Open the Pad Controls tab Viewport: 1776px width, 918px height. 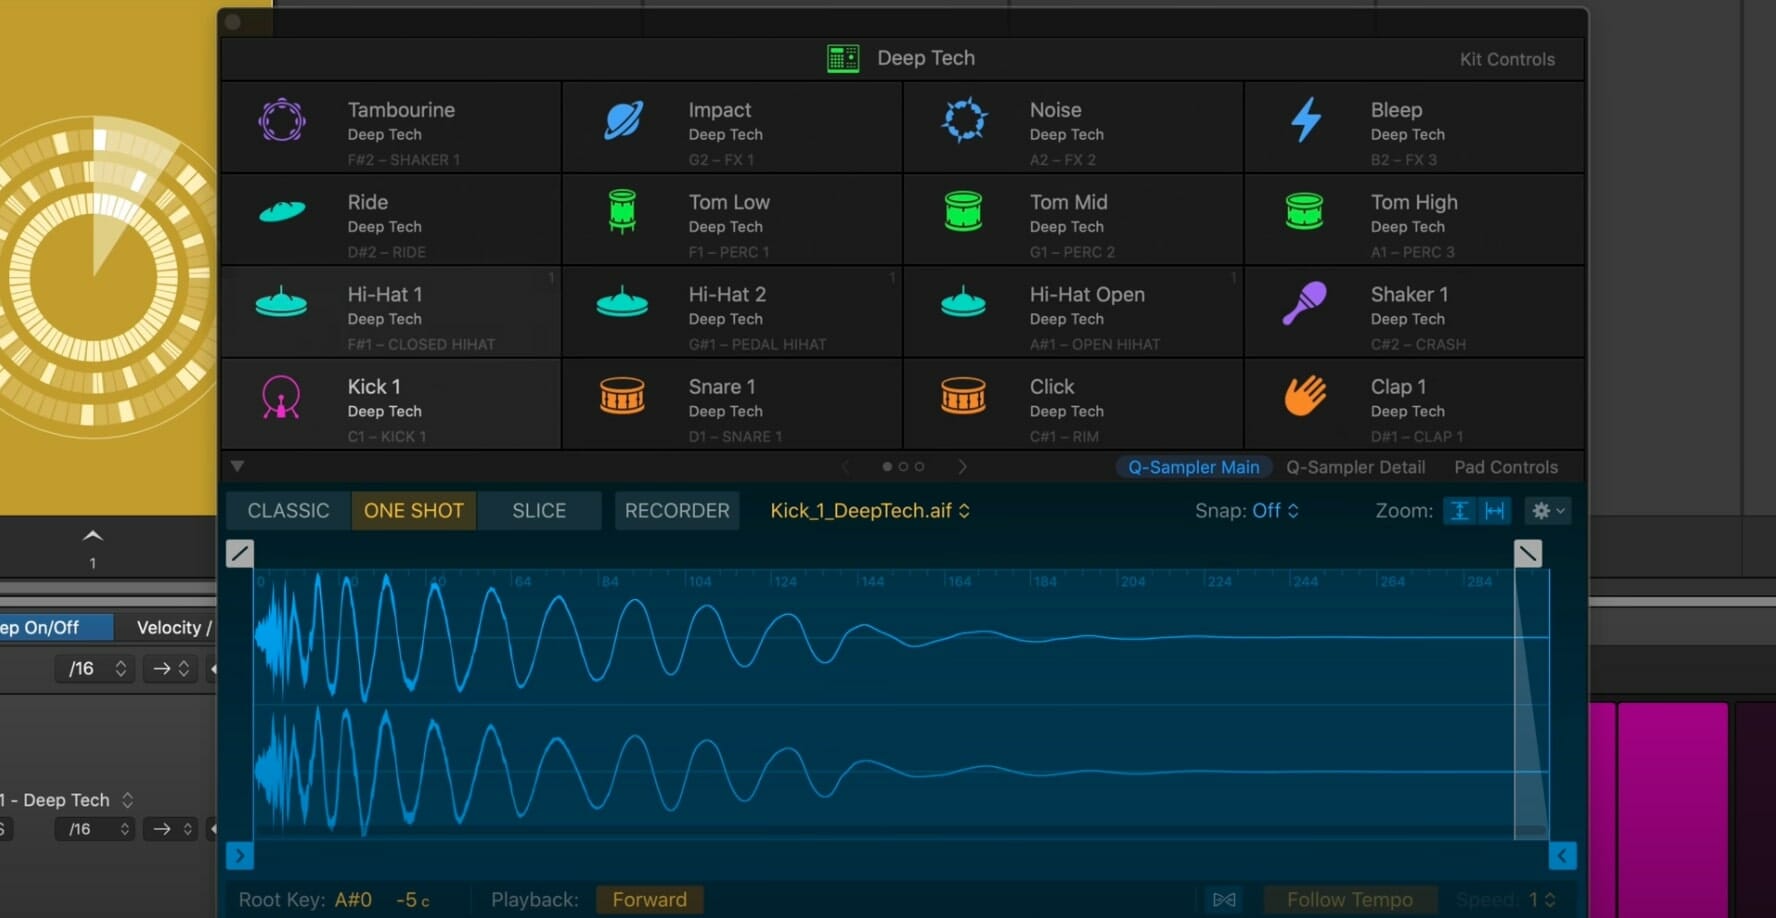coord(1505,467)
